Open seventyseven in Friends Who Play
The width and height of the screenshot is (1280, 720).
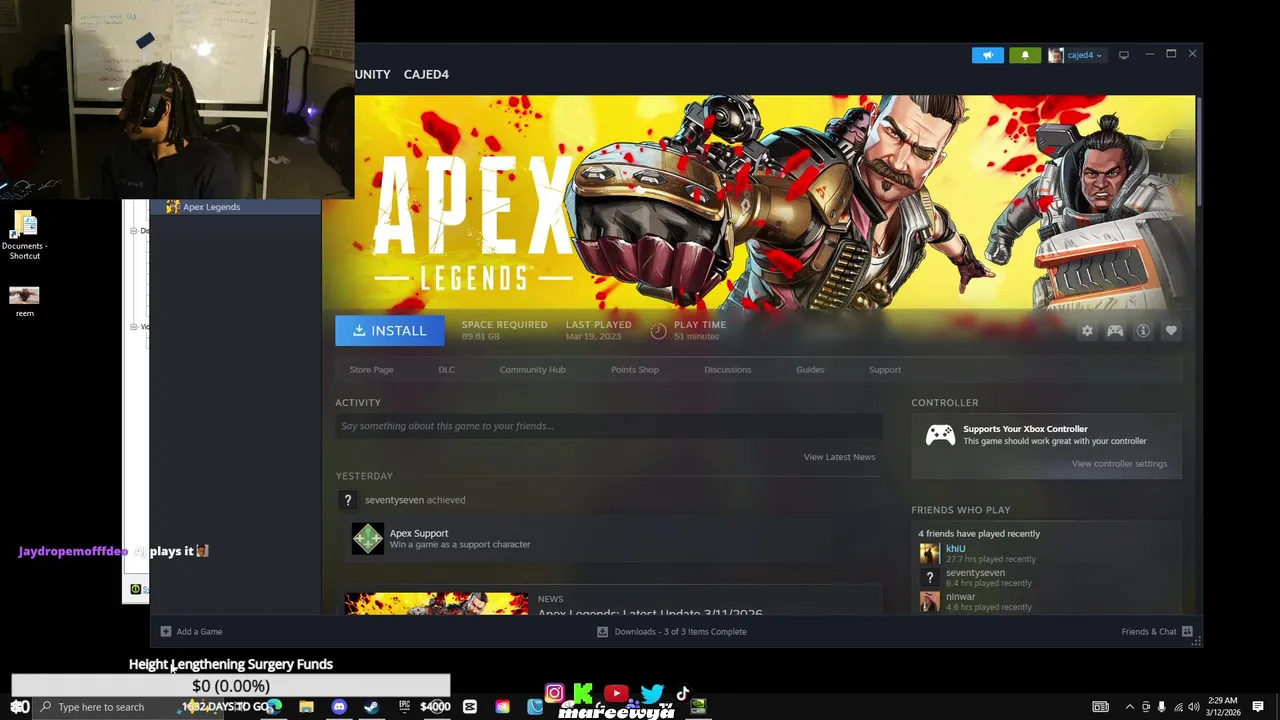tap(975, 573)
